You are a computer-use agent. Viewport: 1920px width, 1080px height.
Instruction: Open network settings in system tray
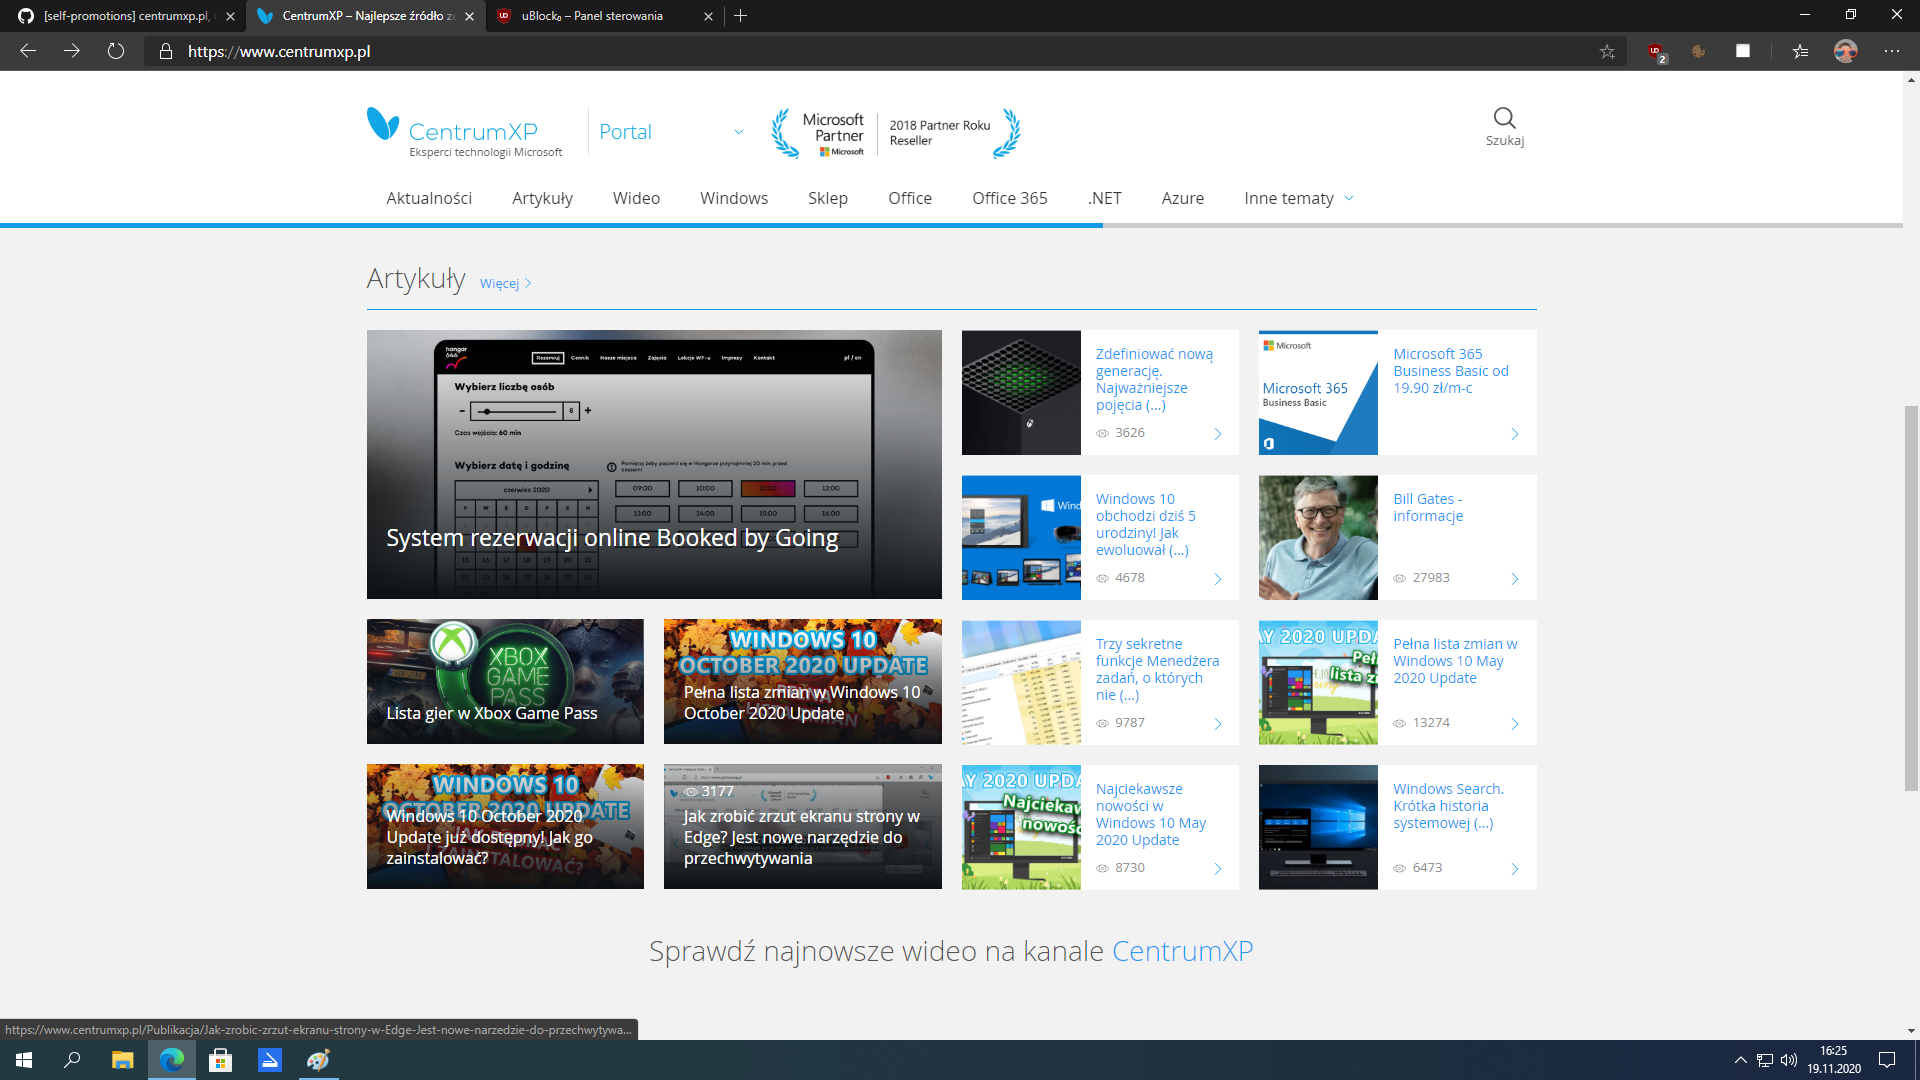(x=1765, y=1060)
